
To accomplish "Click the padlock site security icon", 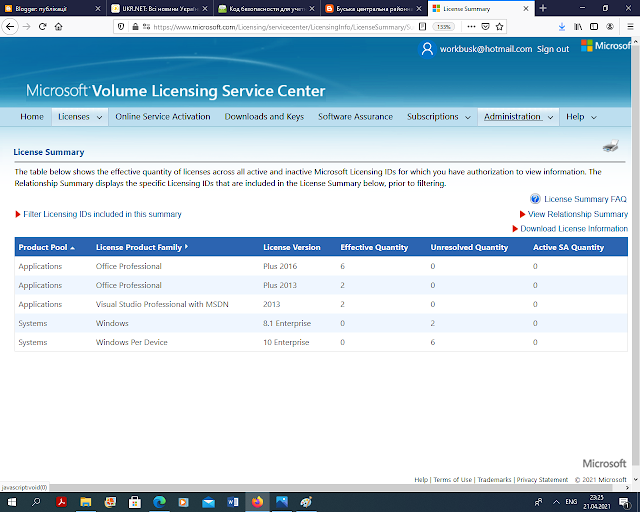I will click(135, 27).
